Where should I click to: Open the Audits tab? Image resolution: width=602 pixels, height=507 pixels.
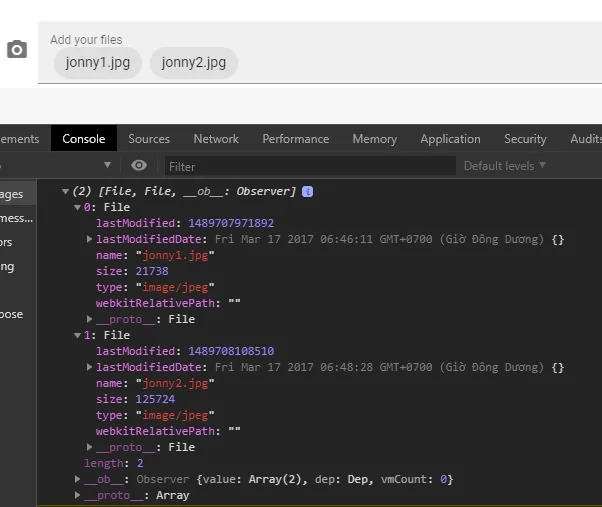tap(586, 139)
